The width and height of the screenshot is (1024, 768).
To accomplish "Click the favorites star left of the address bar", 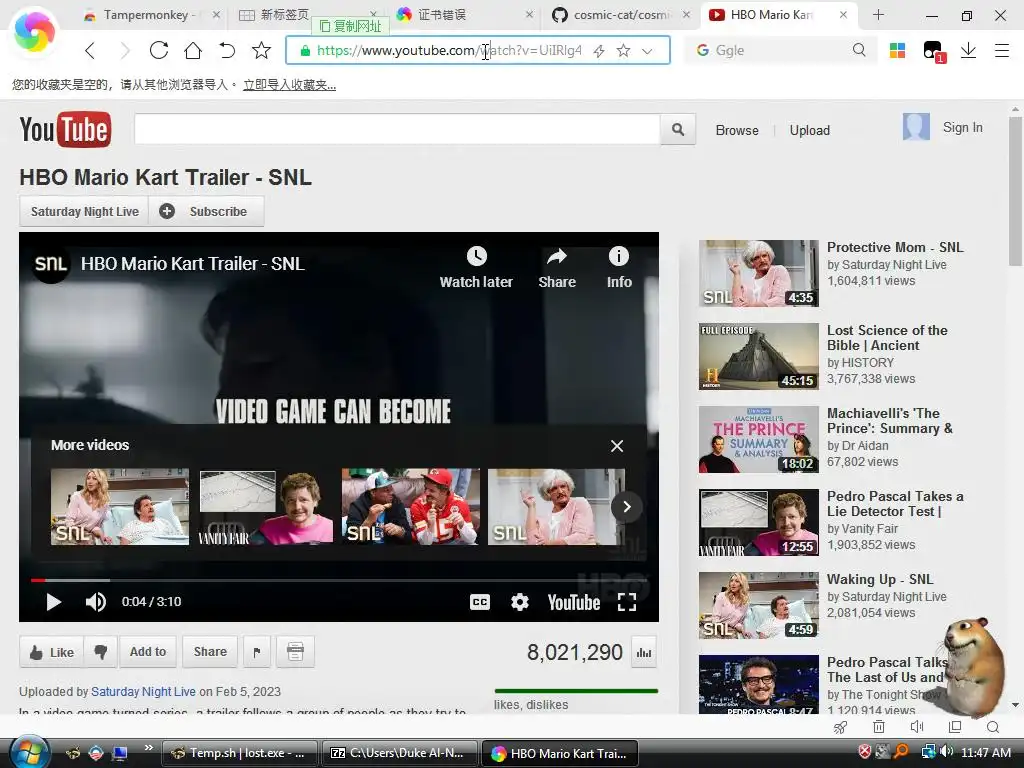I will [x=261, y=50].
